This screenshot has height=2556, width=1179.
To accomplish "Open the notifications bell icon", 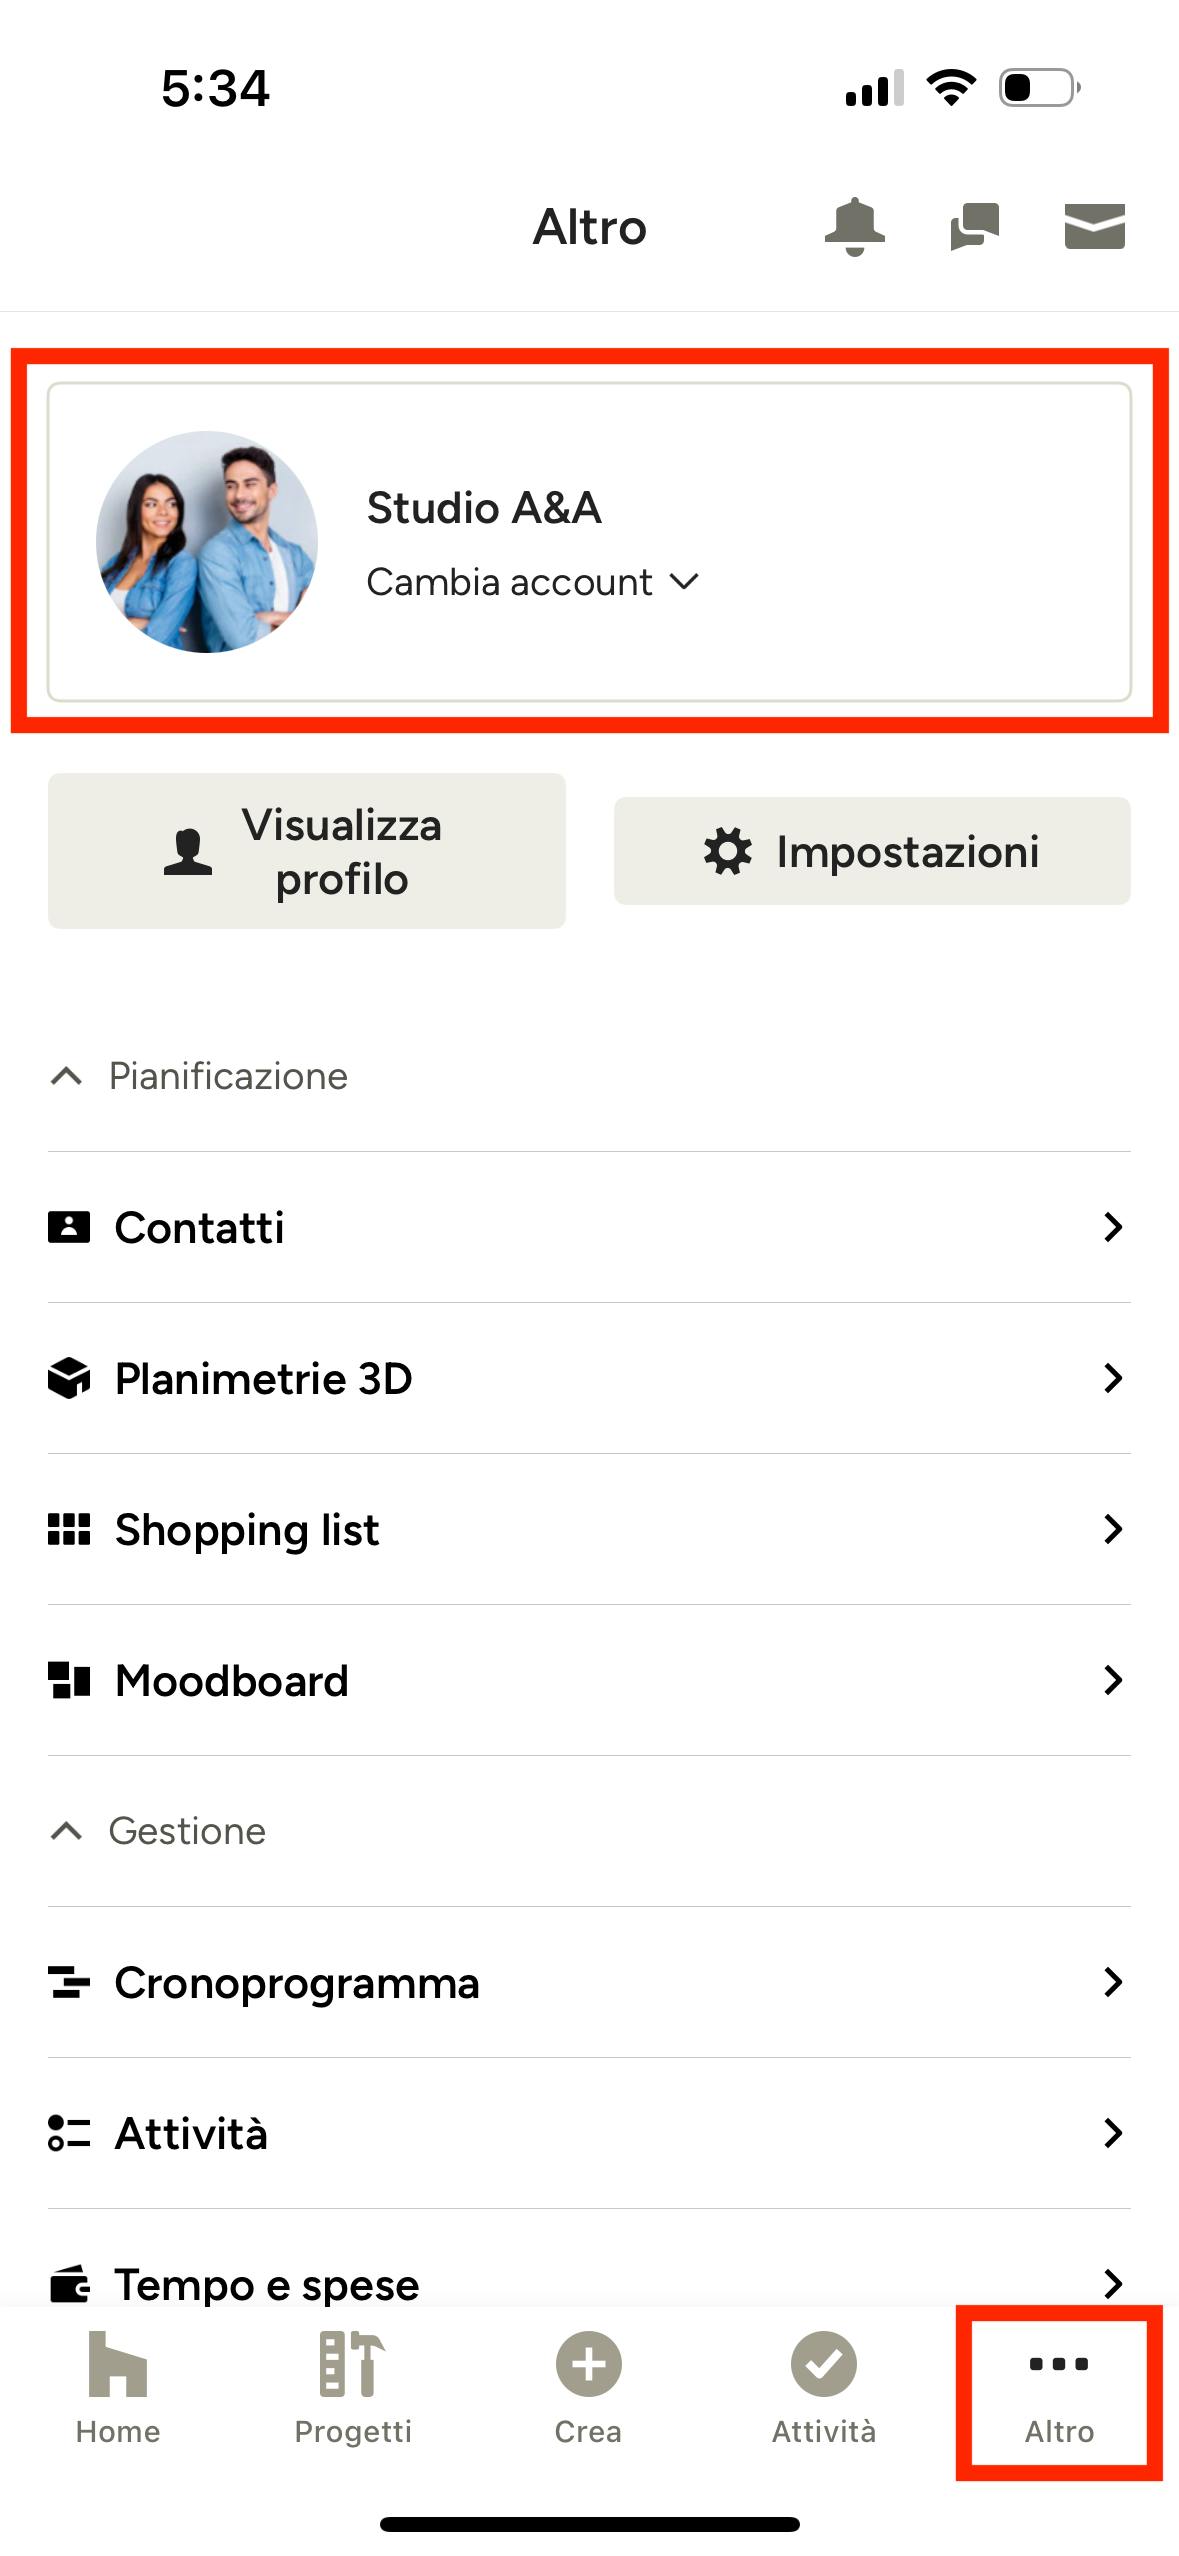I will tap(854, 227).
